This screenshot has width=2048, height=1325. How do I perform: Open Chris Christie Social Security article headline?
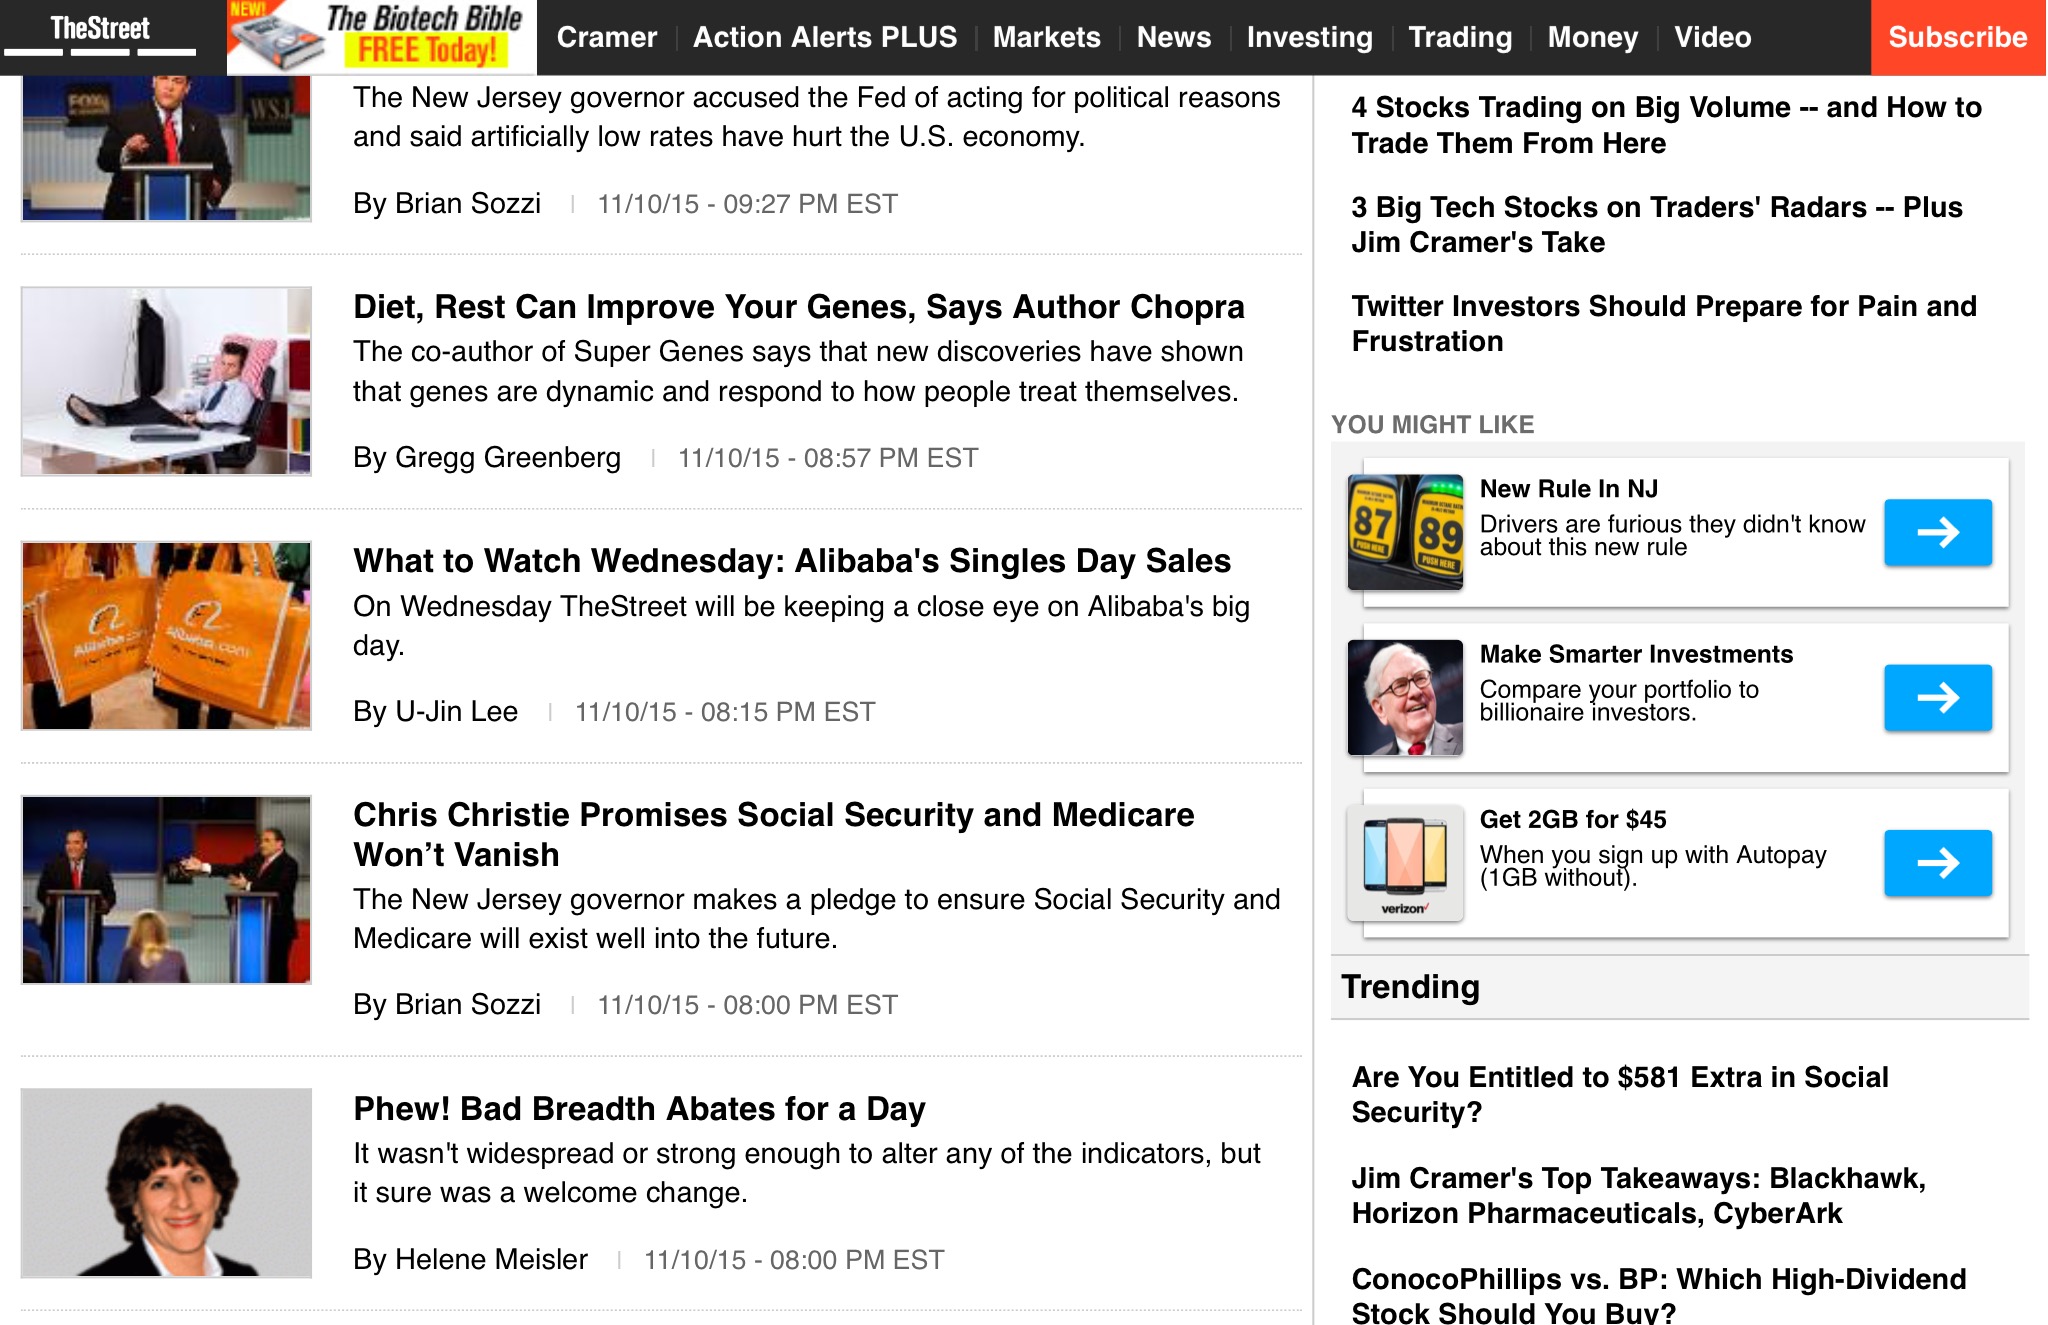click(x=773, y=834)
